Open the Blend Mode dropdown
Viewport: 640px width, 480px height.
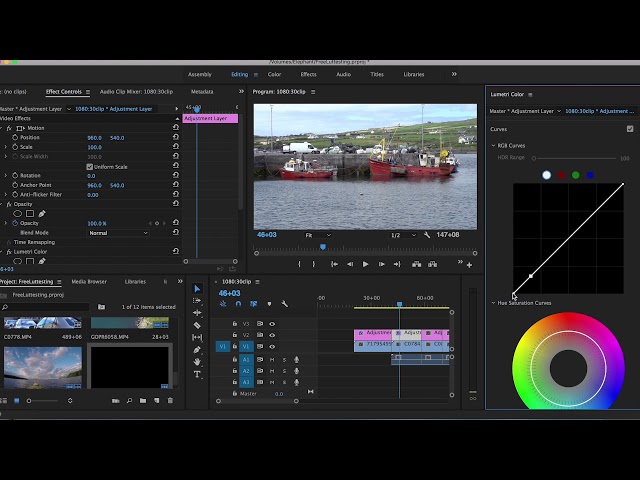pos(118,233)
